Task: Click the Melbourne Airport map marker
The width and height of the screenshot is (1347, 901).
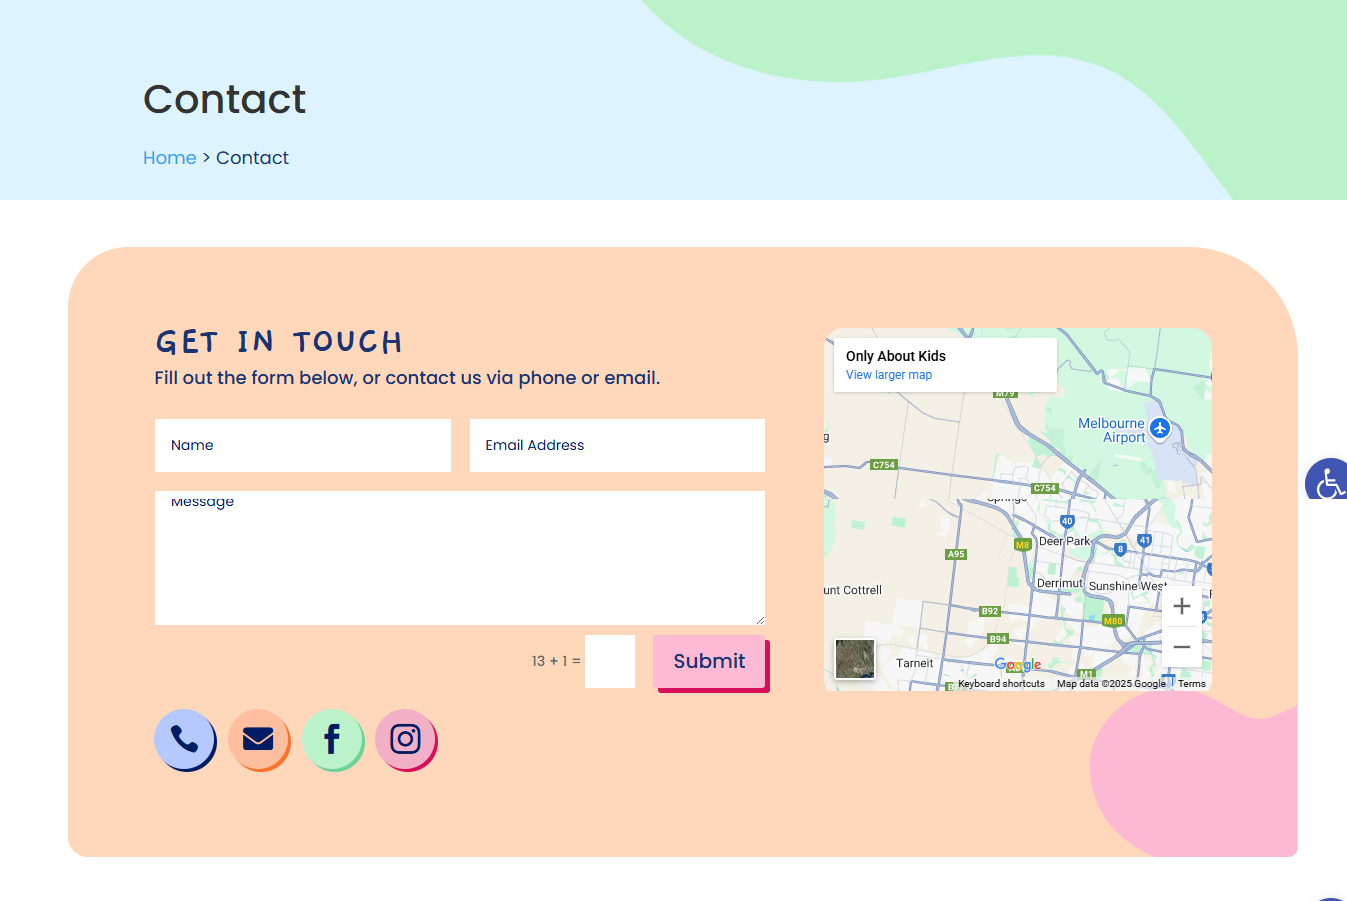Action: coord(1160,428)
